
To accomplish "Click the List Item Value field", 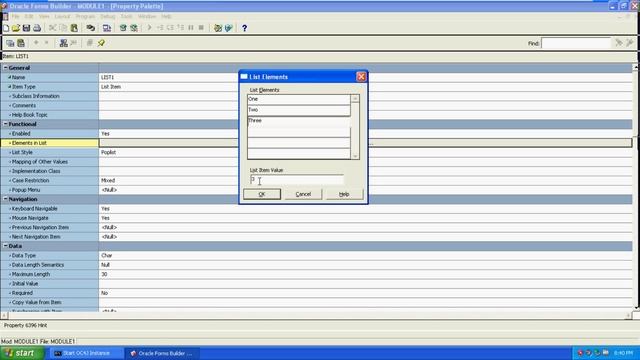I will tap(297, 180).
